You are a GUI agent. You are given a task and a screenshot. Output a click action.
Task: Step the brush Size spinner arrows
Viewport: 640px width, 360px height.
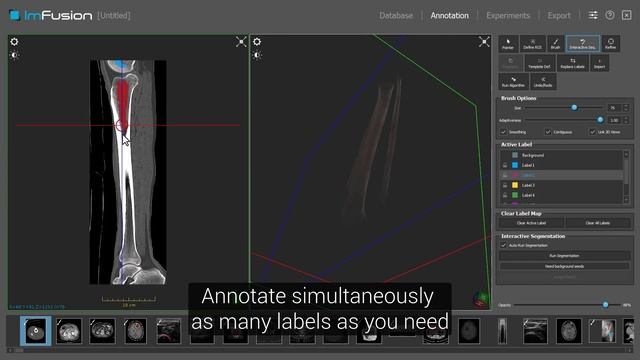click(626, 108)
